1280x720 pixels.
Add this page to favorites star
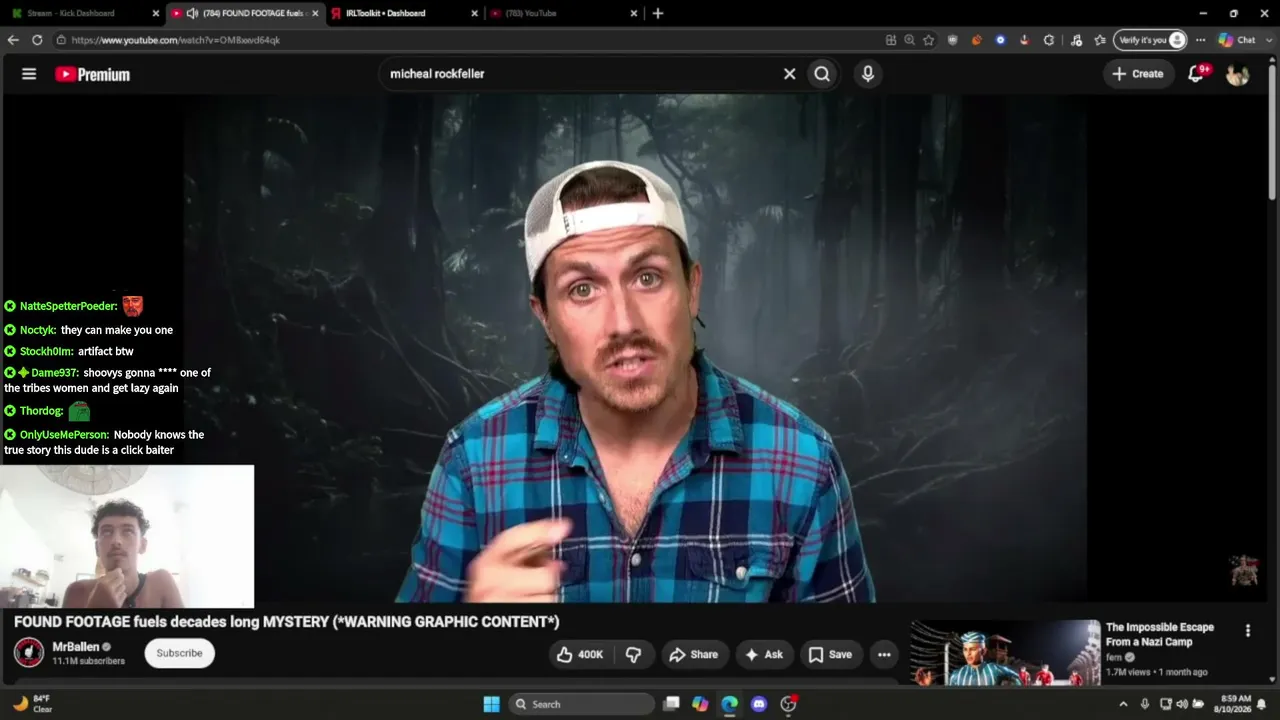coord(929,40)
